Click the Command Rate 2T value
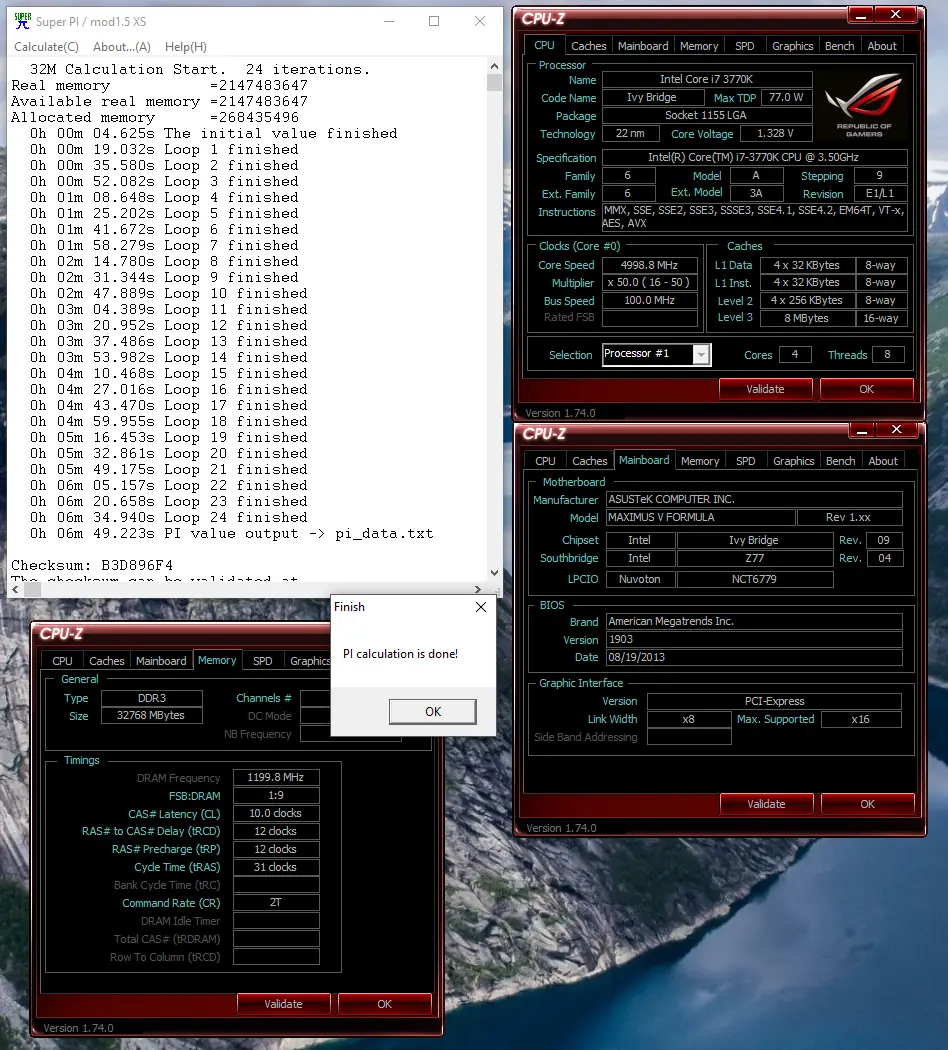The width and height of the screenshot is (948, 1050). point(276,903)
